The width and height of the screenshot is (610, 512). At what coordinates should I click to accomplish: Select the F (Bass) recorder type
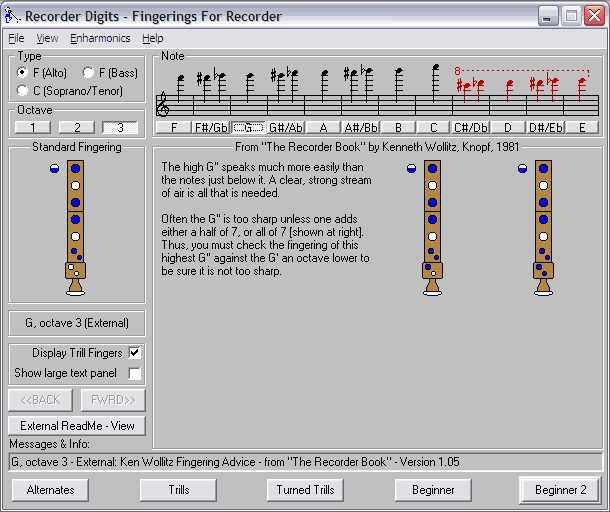tap(88, 73)
